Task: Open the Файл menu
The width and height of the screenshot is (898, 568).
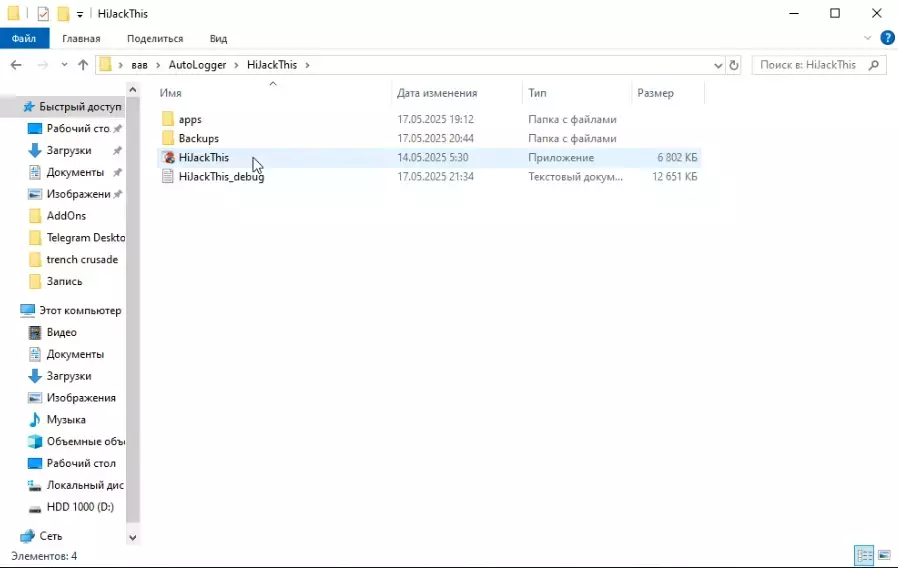Action: pyautogui.click(x=24, y=38)
